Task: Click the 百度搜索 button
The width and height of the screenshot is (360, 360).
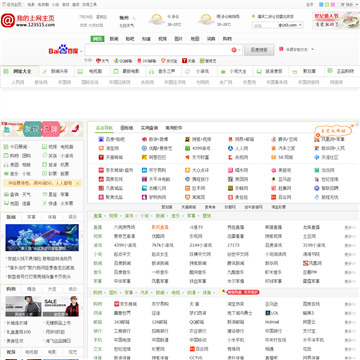Action: (259, 50)
